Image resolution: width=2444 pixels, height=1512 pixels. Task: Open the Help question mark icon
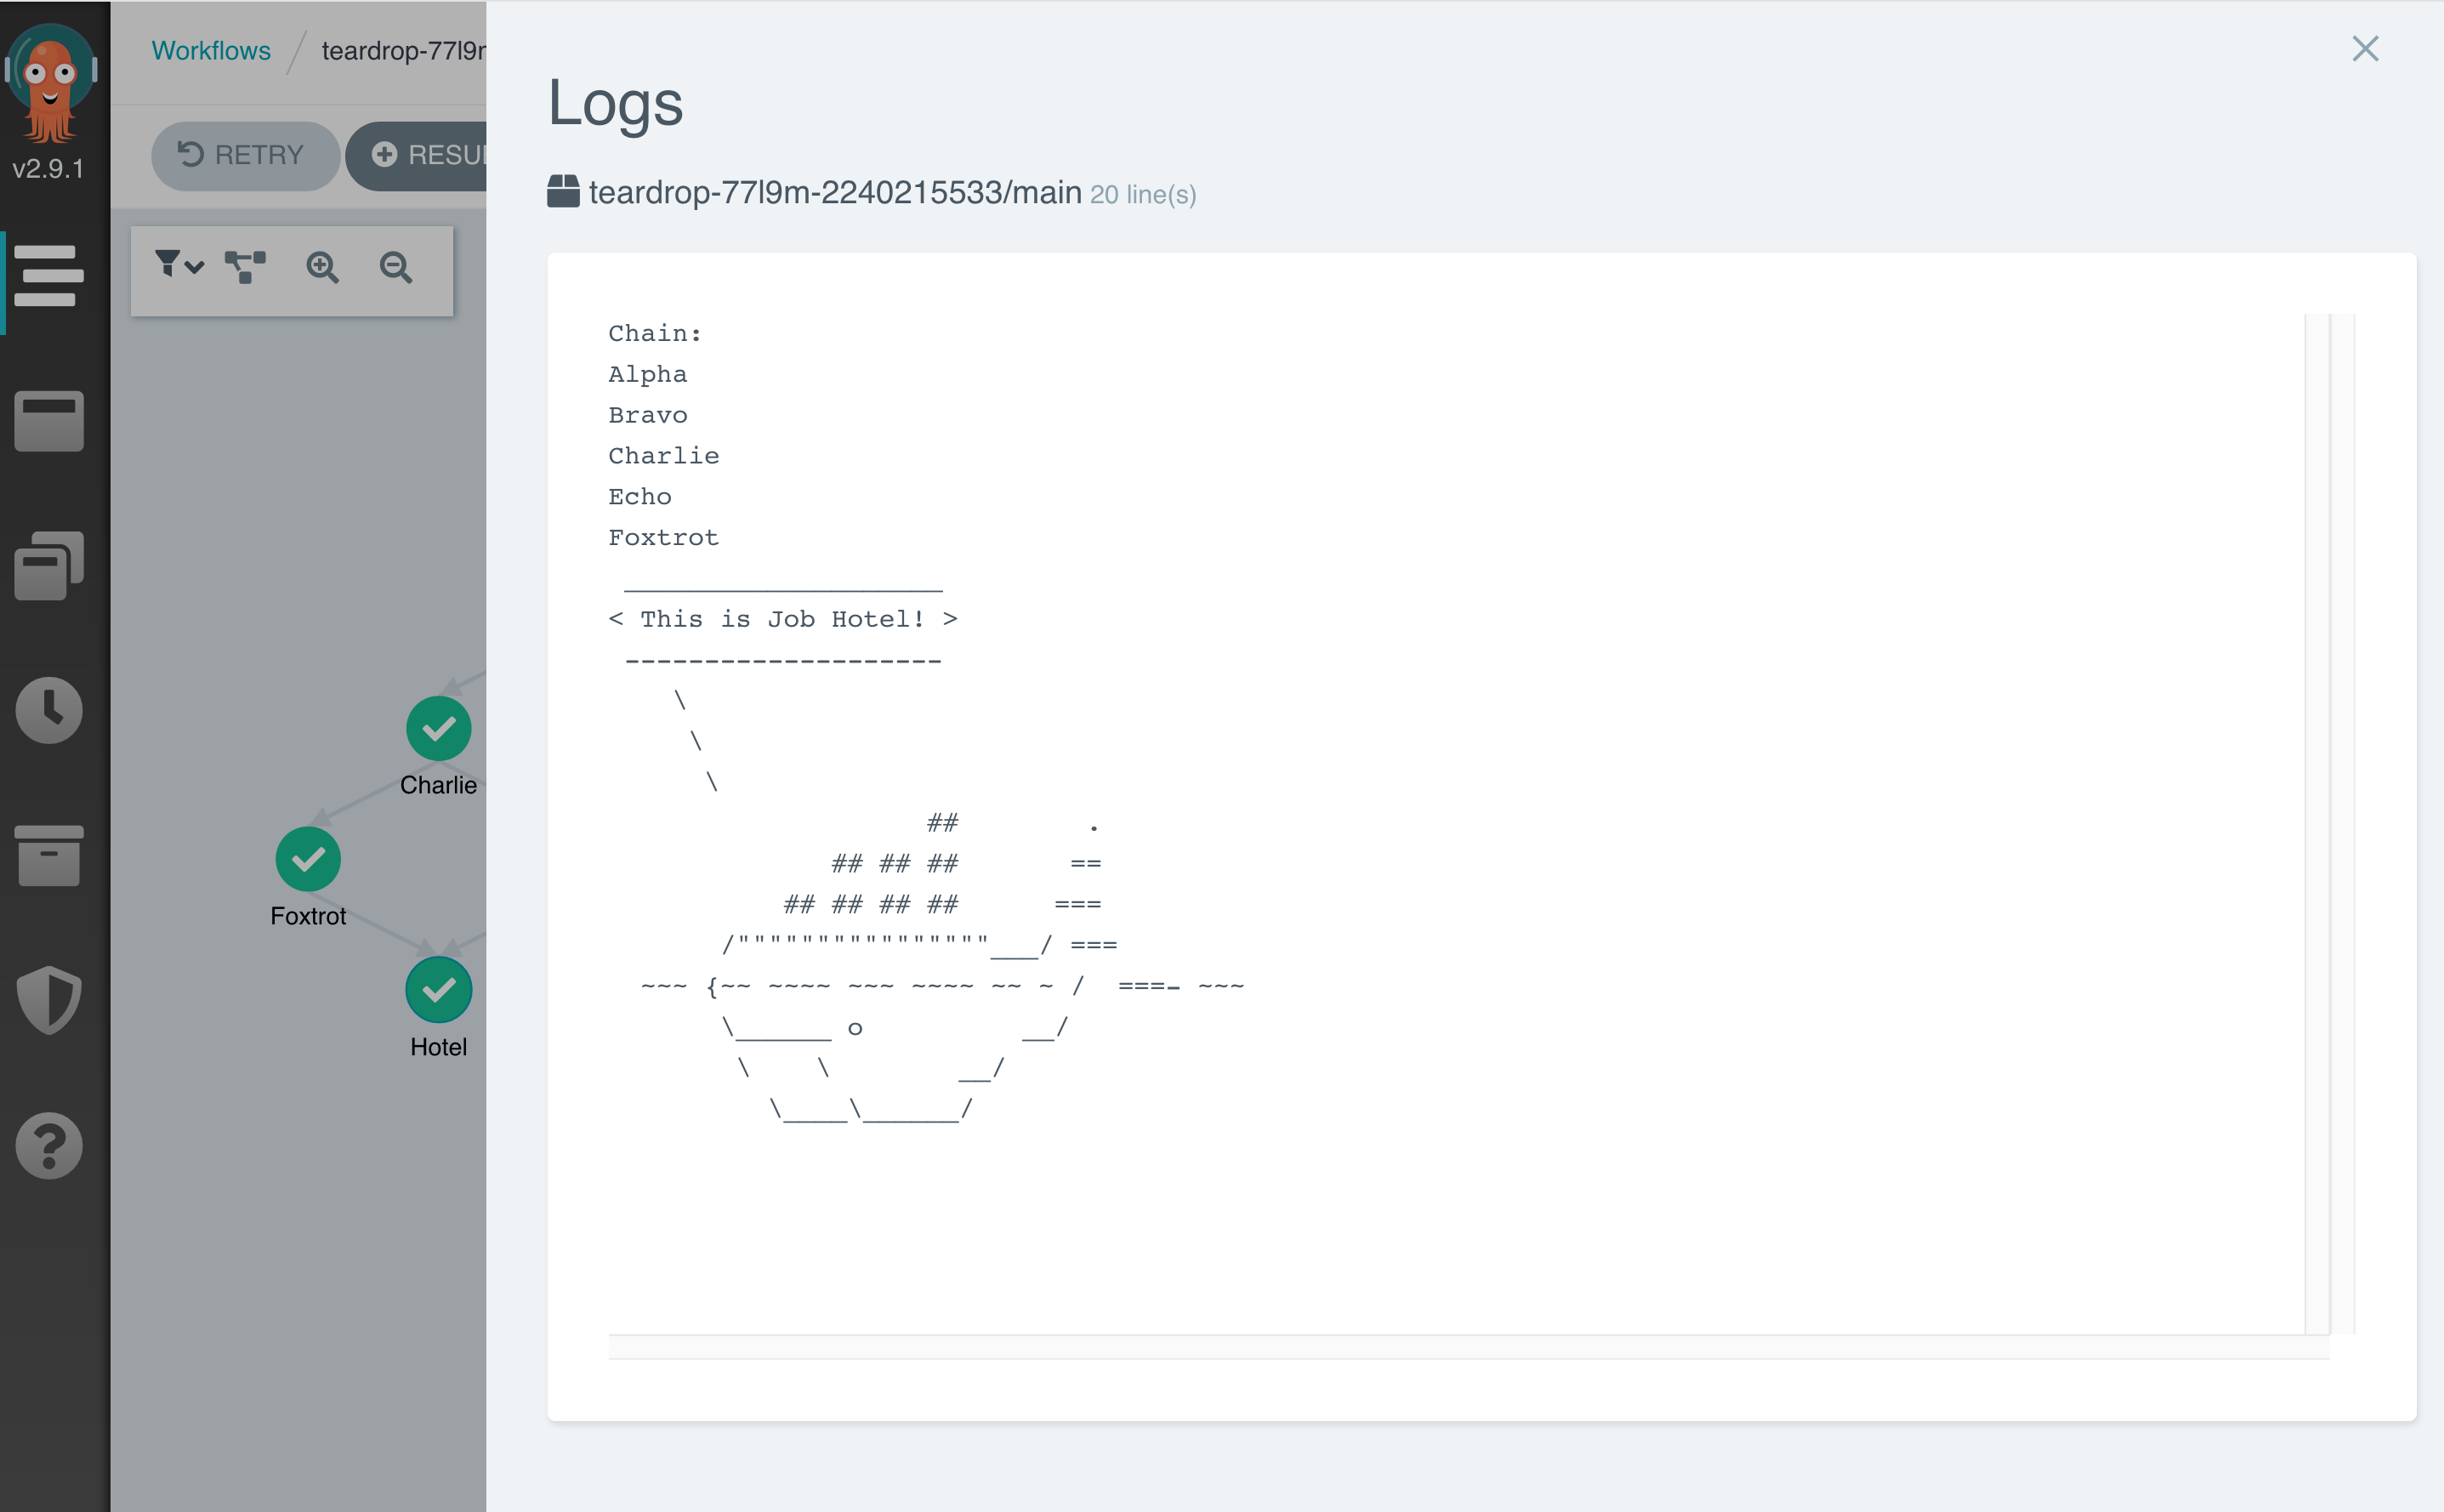point(49,1145)
